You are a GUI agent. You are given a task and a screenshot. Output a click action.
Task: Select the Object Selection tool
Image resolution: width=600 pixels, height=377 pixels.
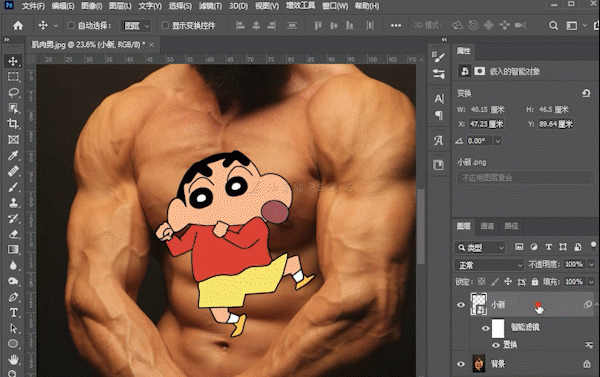pyautogui.click(x=13, y=108)
